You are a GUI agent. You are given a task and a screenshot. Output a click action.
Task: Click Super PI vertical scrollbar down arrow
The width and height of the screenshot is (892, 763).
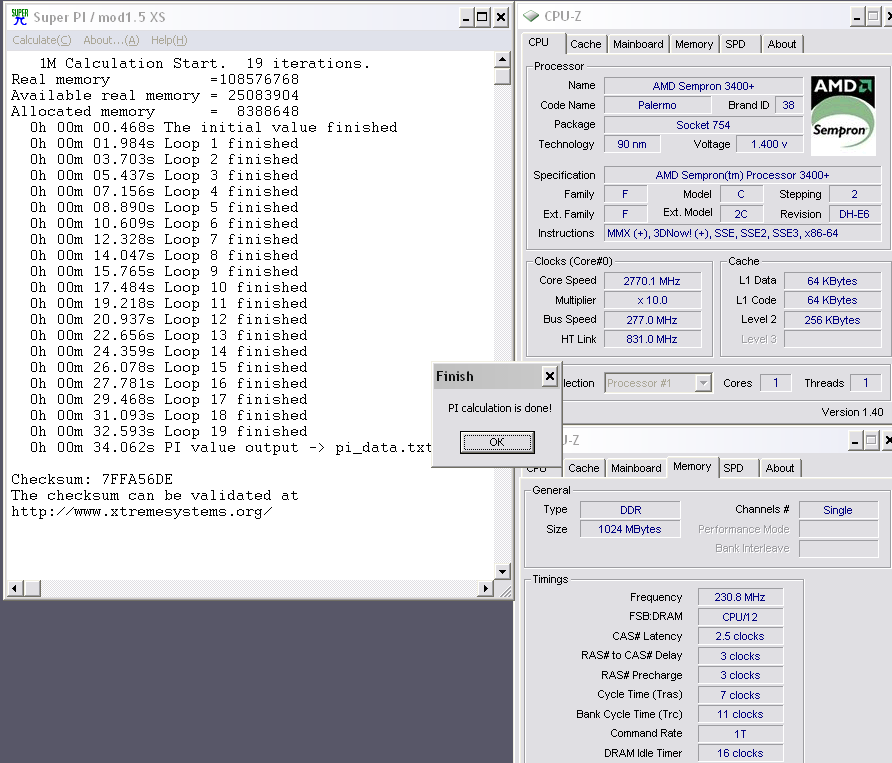pos(502,572)
